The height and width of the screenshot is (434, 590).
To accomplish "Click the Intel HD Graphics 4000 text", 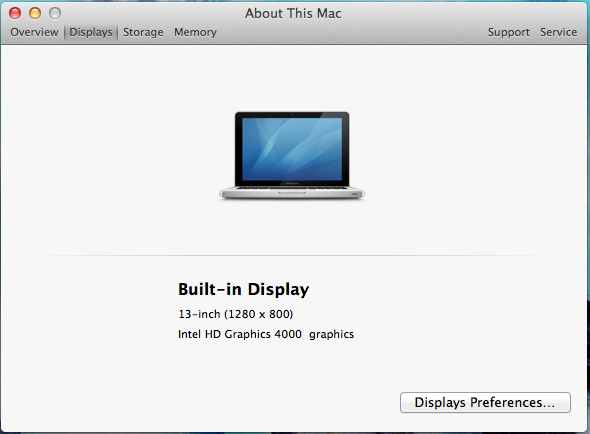I will [240, 334].
